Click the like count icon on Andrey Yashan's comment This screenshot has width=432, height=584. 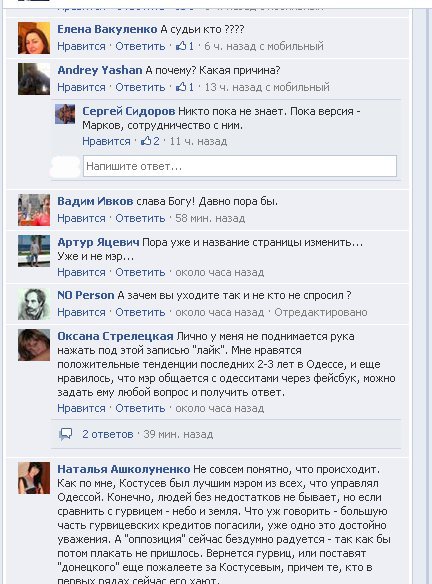click(x=181, y=87)
